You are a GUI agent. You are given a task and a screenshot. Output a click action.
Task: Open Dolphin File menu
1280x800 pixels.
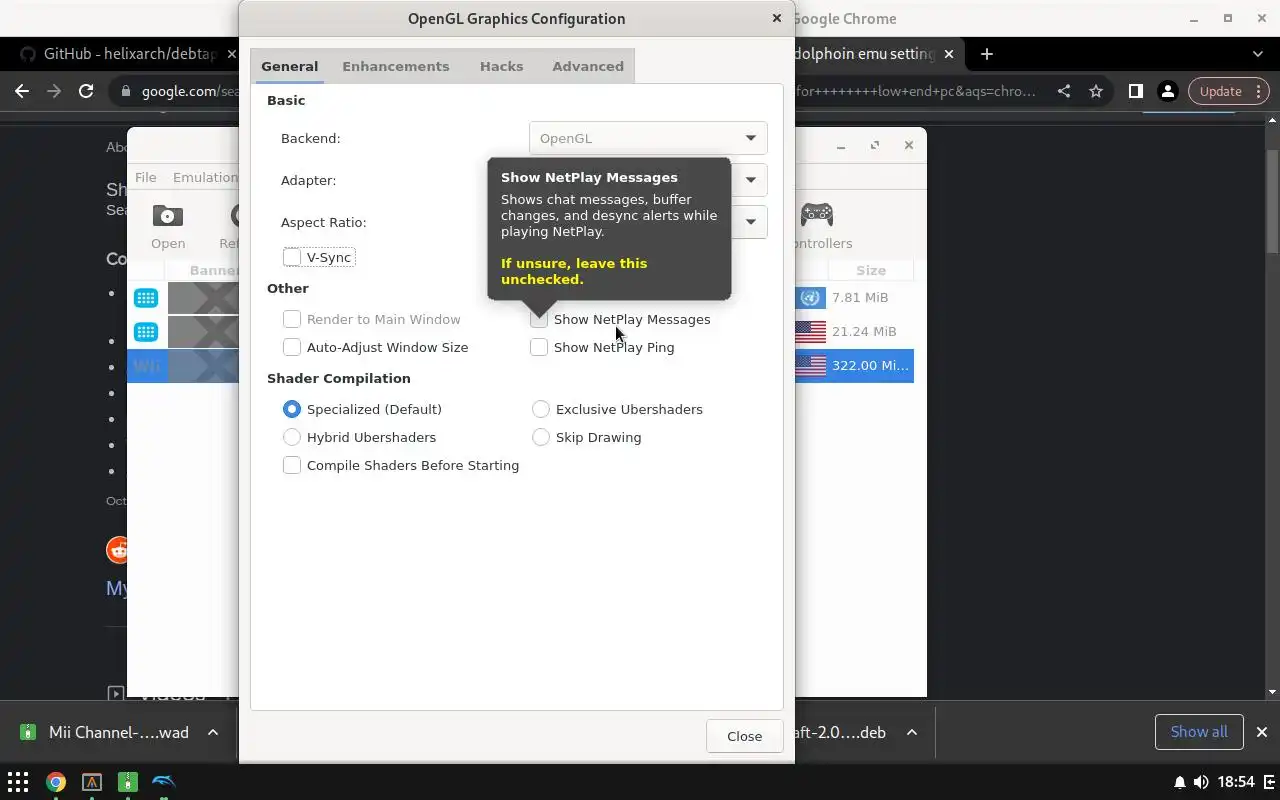(x=146, y=177)
